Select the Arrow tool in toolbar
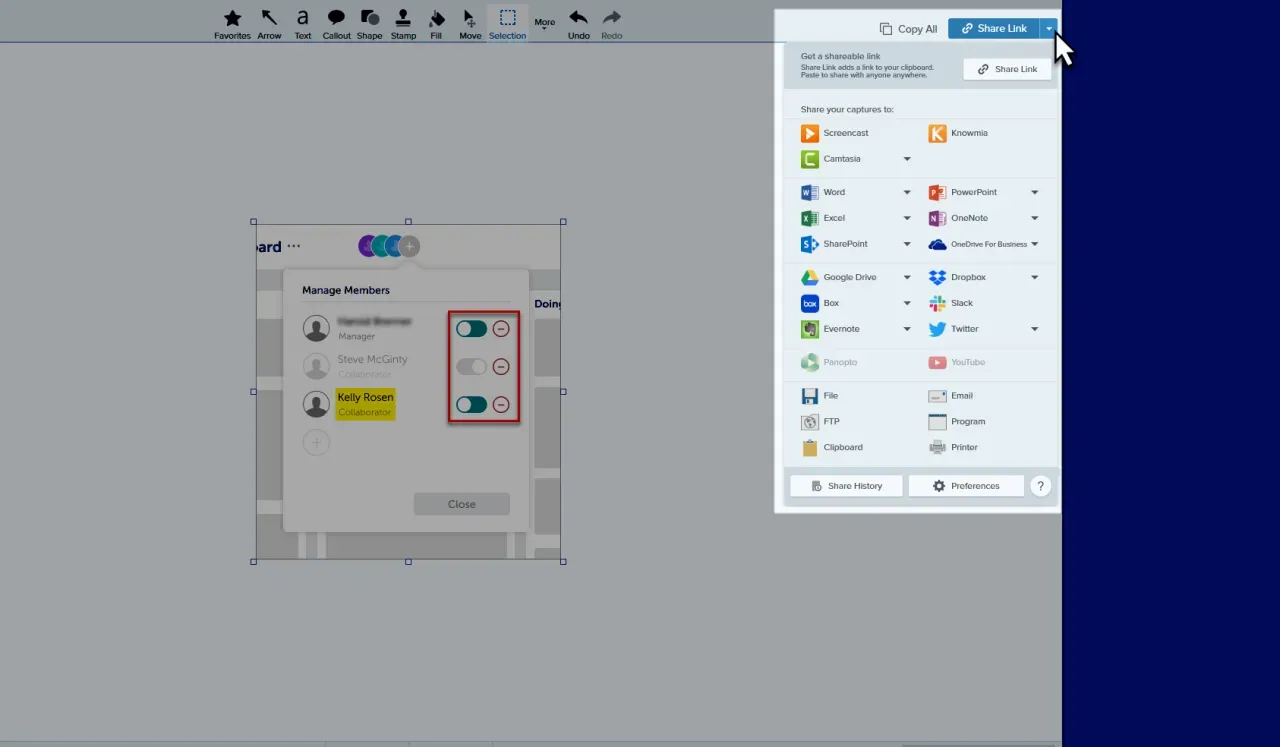Viewport: 1280px width, 747px height. [269, 24]
